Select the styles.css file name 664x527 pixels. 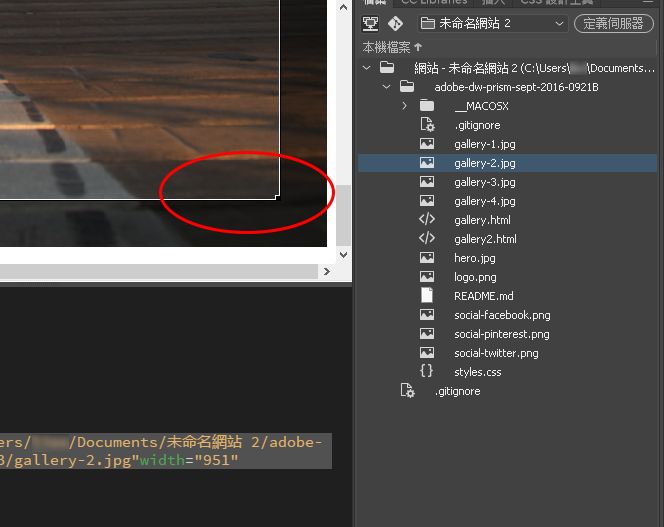click(478, 372)
